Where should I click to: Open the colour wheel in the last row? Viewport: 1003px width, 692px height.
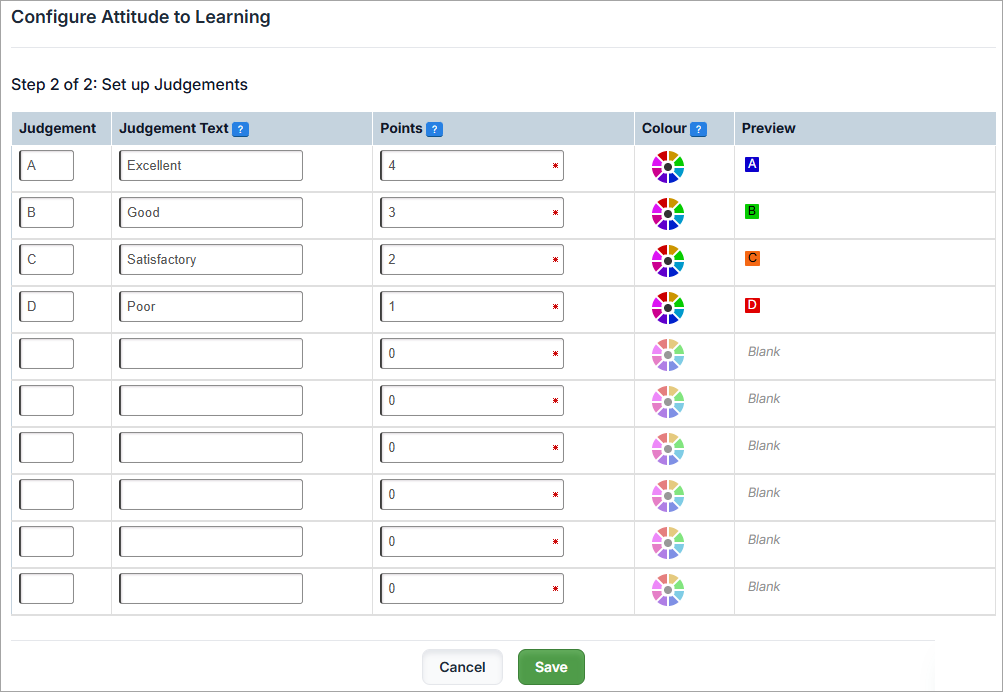click(667, 590)
